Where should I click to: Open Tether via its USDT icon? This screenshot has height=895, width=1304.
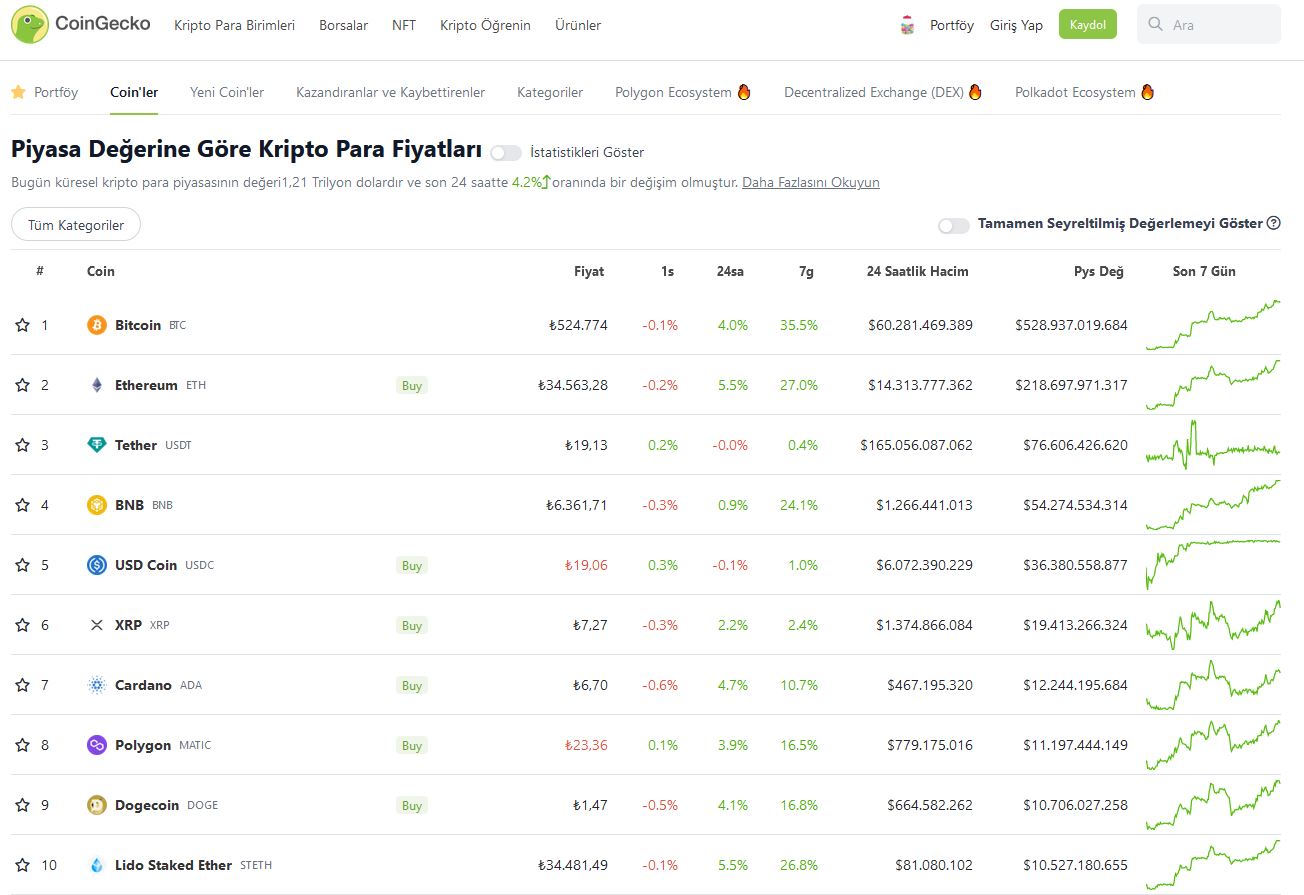pos(95,445)
